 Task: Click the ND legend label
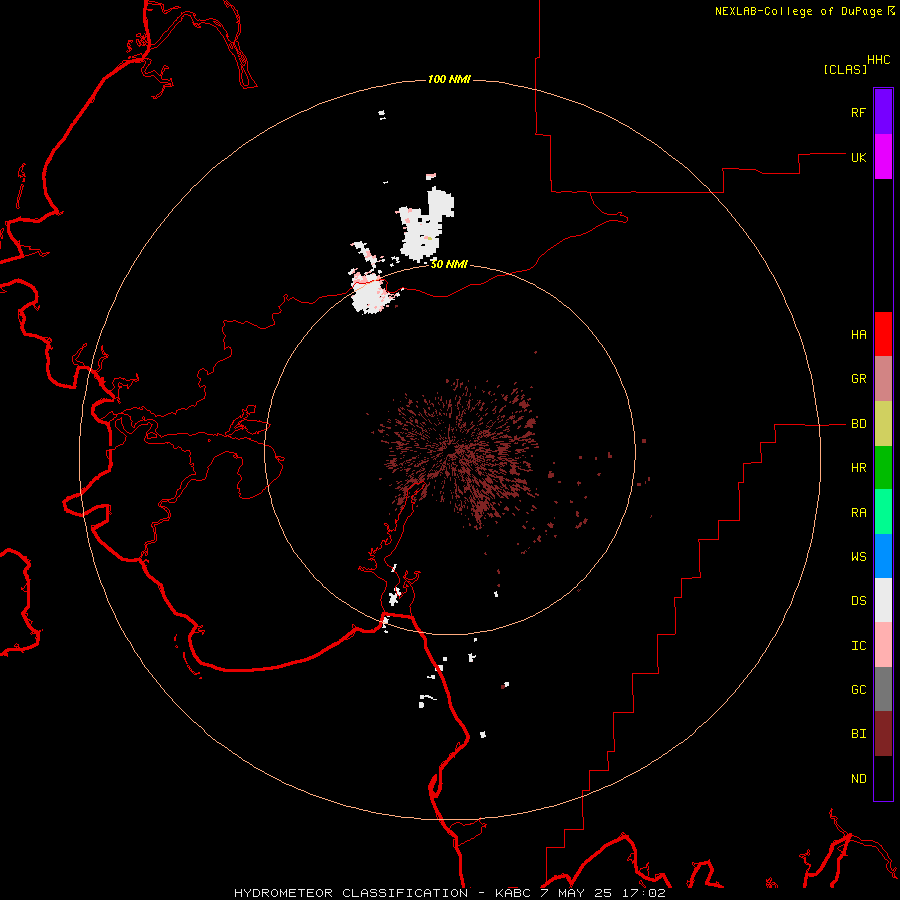click(858, 779)
